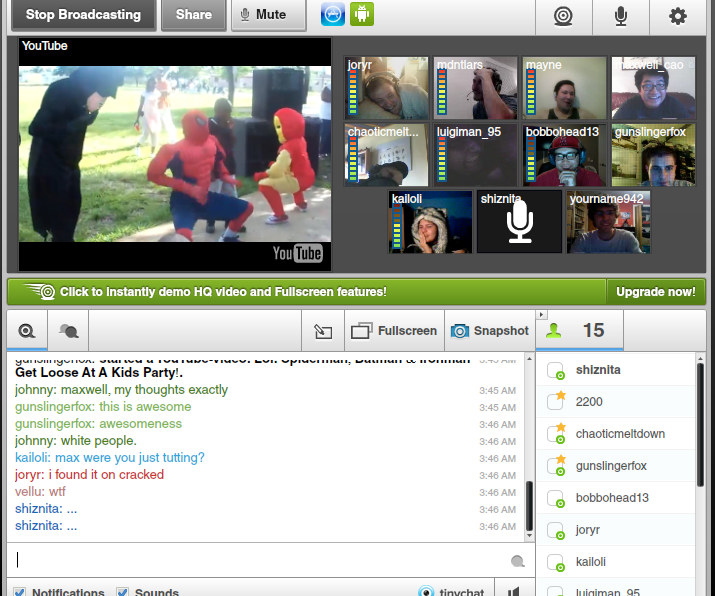Click the user list scrollbar thumb

click(x=700, y=423)
